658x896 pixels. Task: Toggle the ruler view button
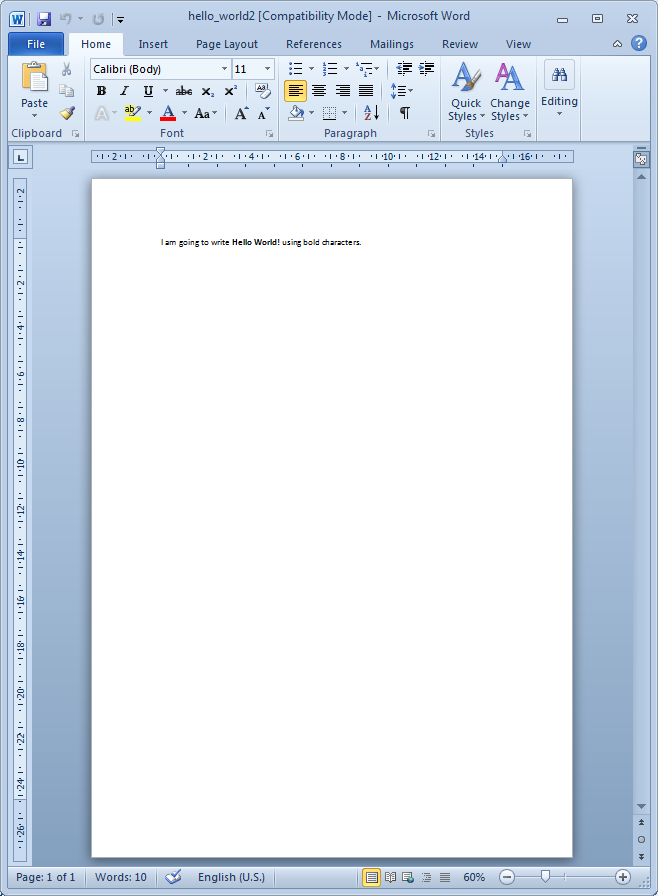[x=641, y=159]
